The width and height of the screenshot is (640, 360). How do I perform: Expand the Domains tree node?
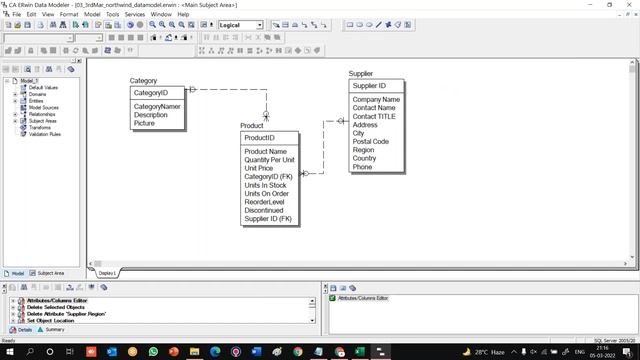click(16, 94)
